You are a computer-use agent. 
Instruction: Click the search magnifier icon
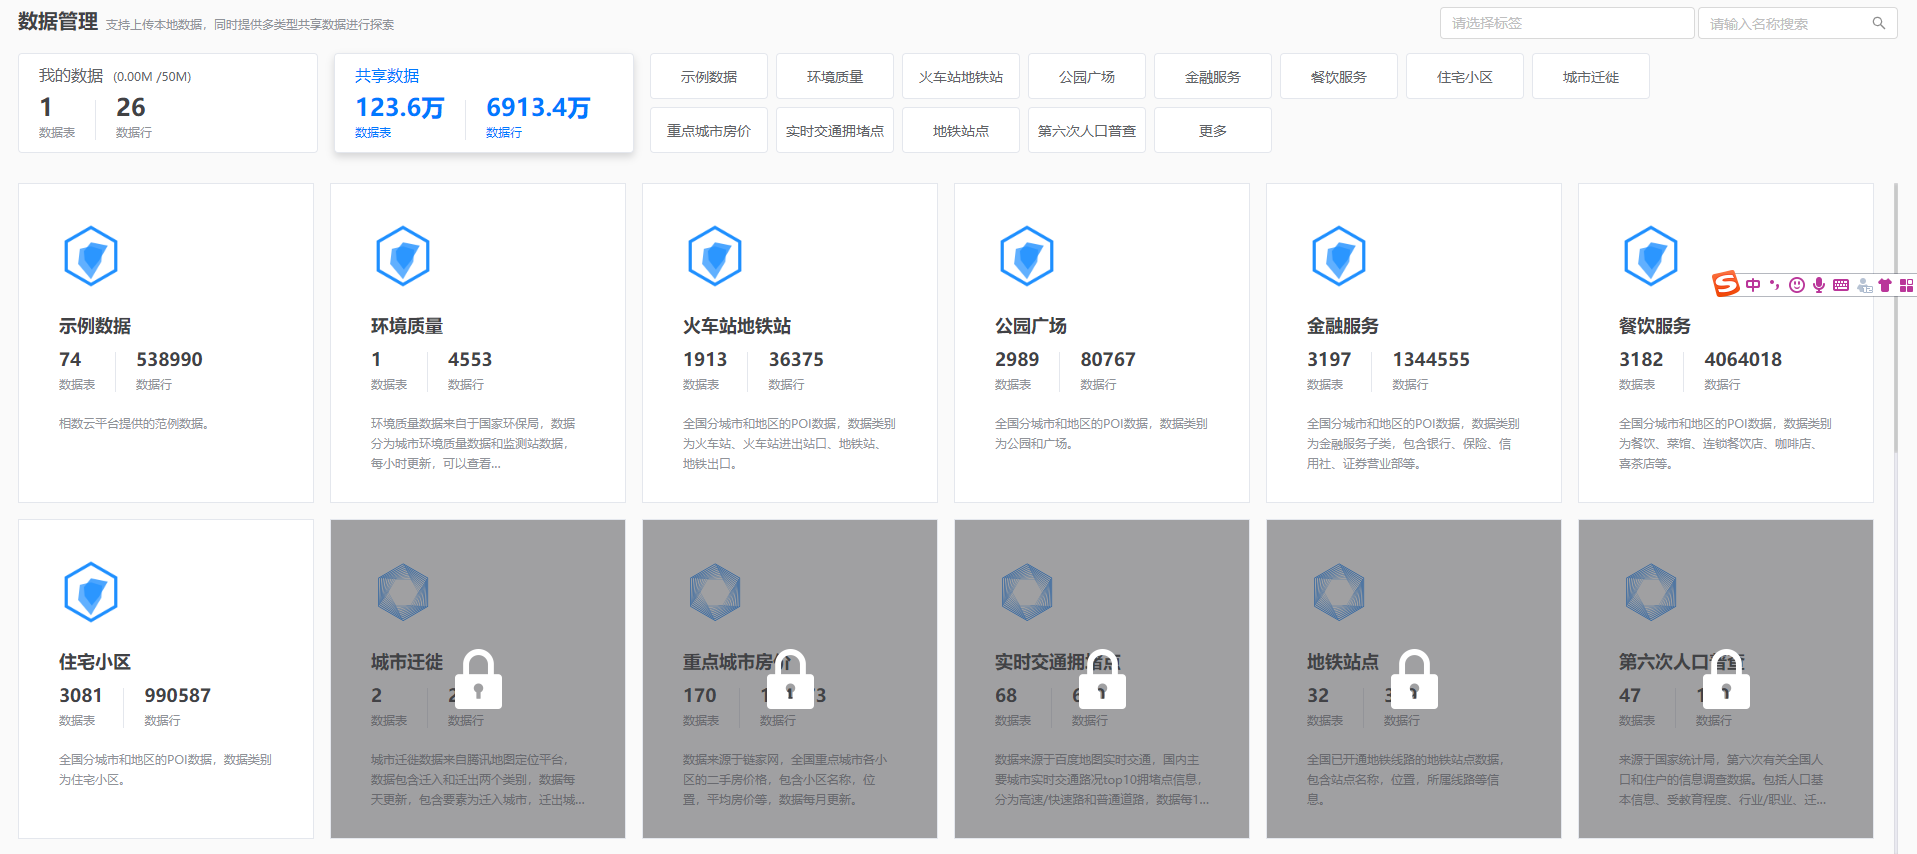click(x=1879, y=23)
